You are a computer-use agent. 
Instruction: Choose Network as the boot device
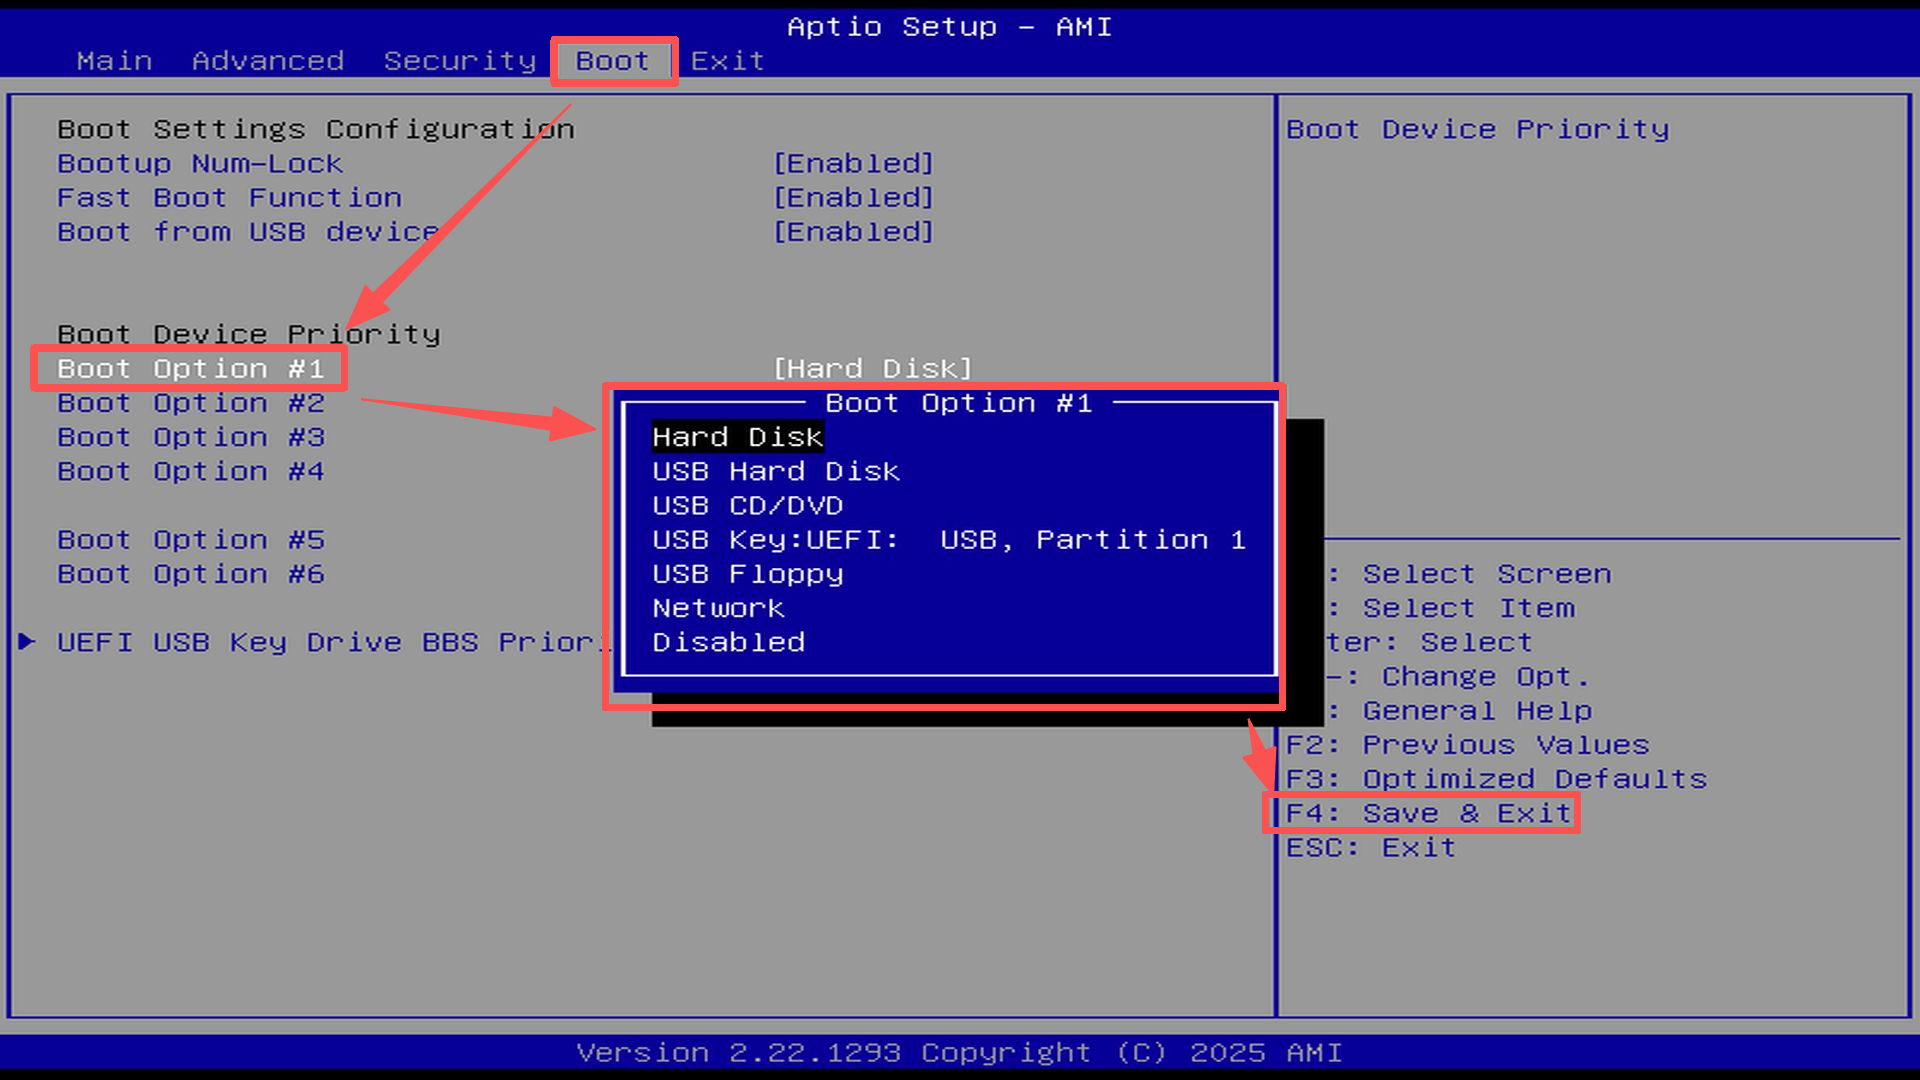click(x=717, y=607)
